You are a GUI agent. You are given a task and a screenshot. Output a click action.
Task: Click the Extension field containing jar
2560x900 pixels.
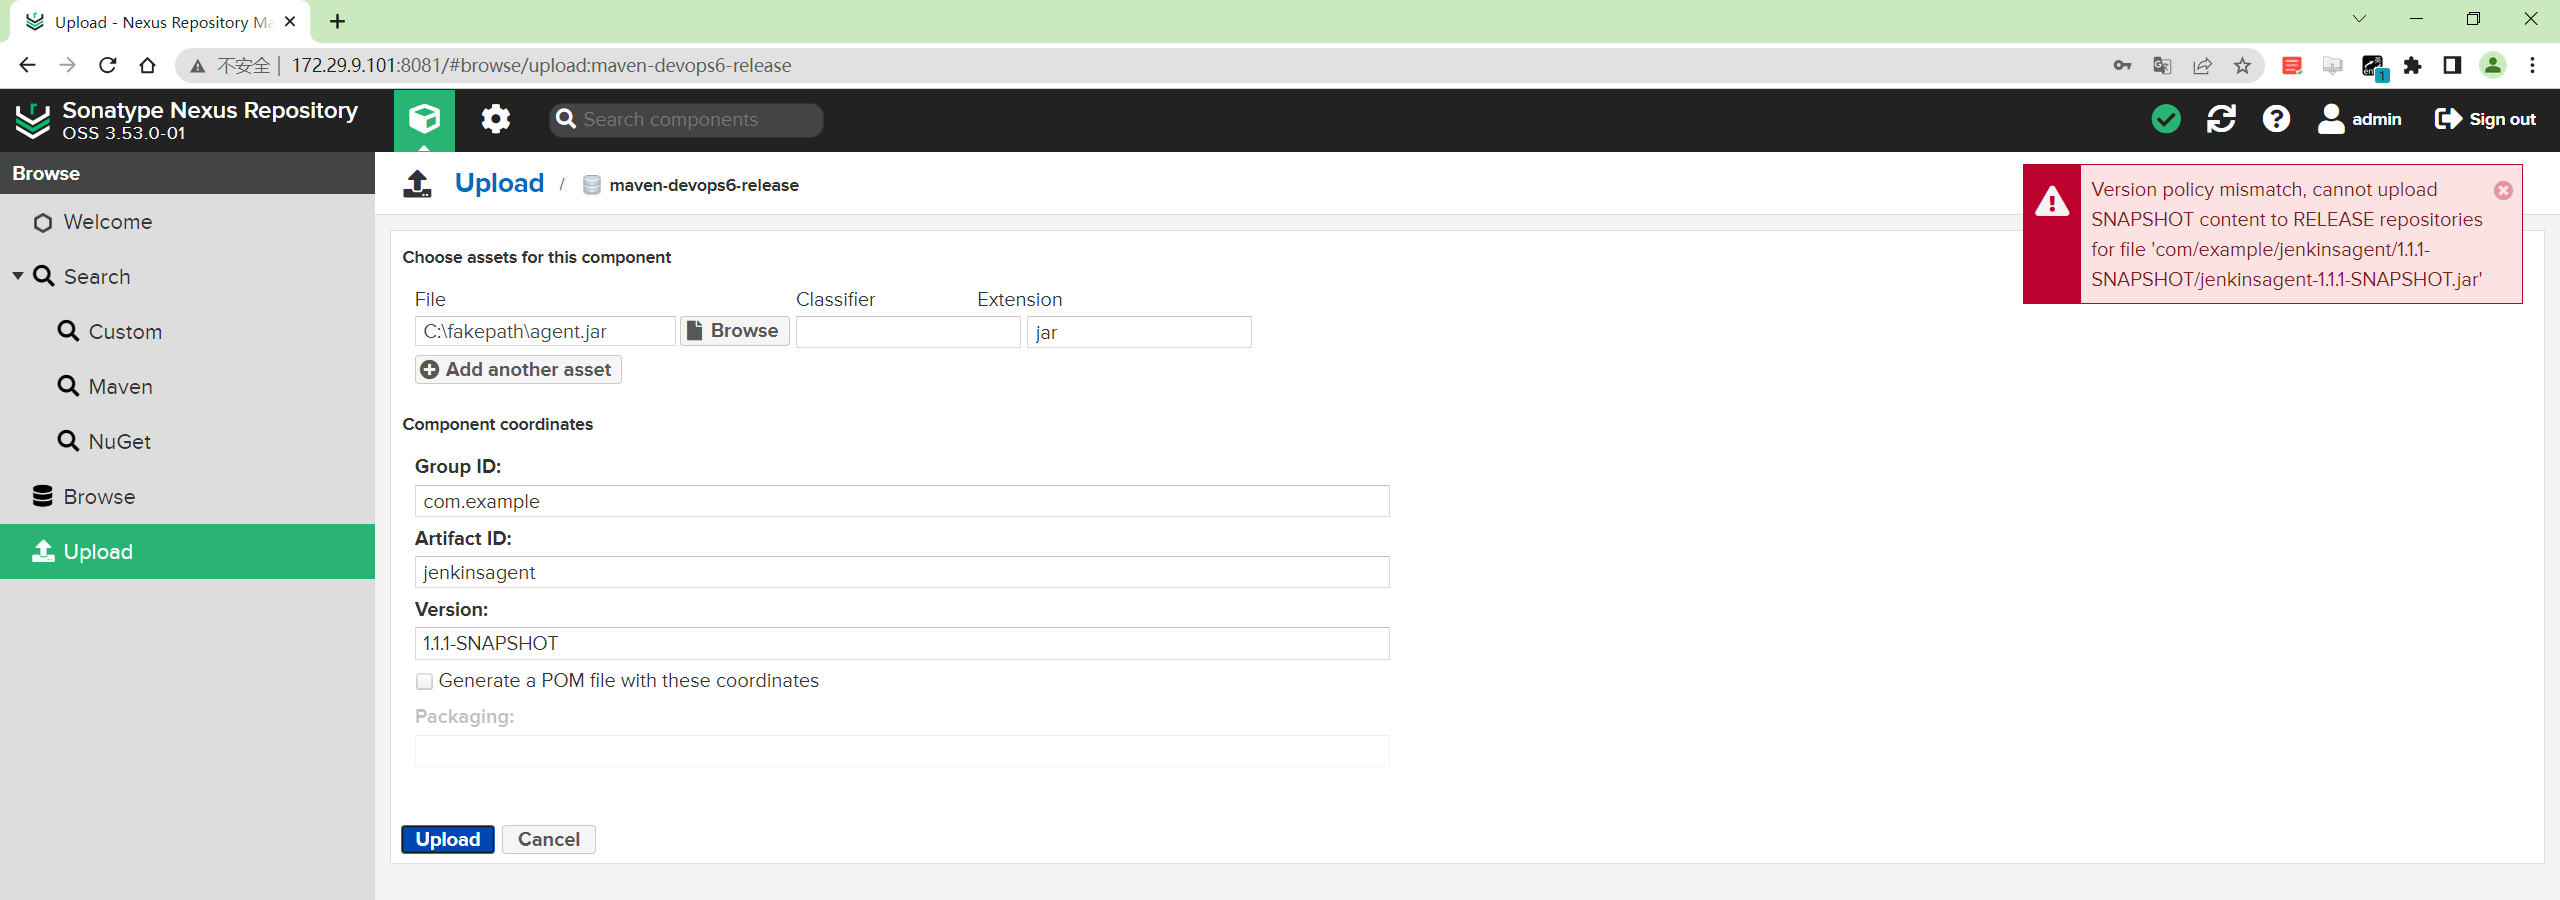coord(1139,332)
